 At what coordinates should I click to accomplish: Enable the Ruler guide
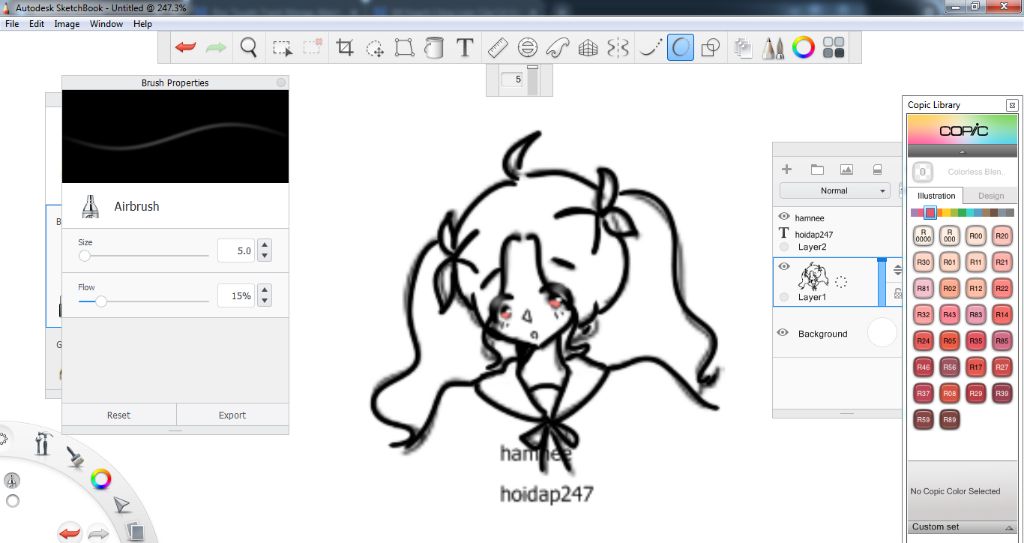click(x=498, y=48)
